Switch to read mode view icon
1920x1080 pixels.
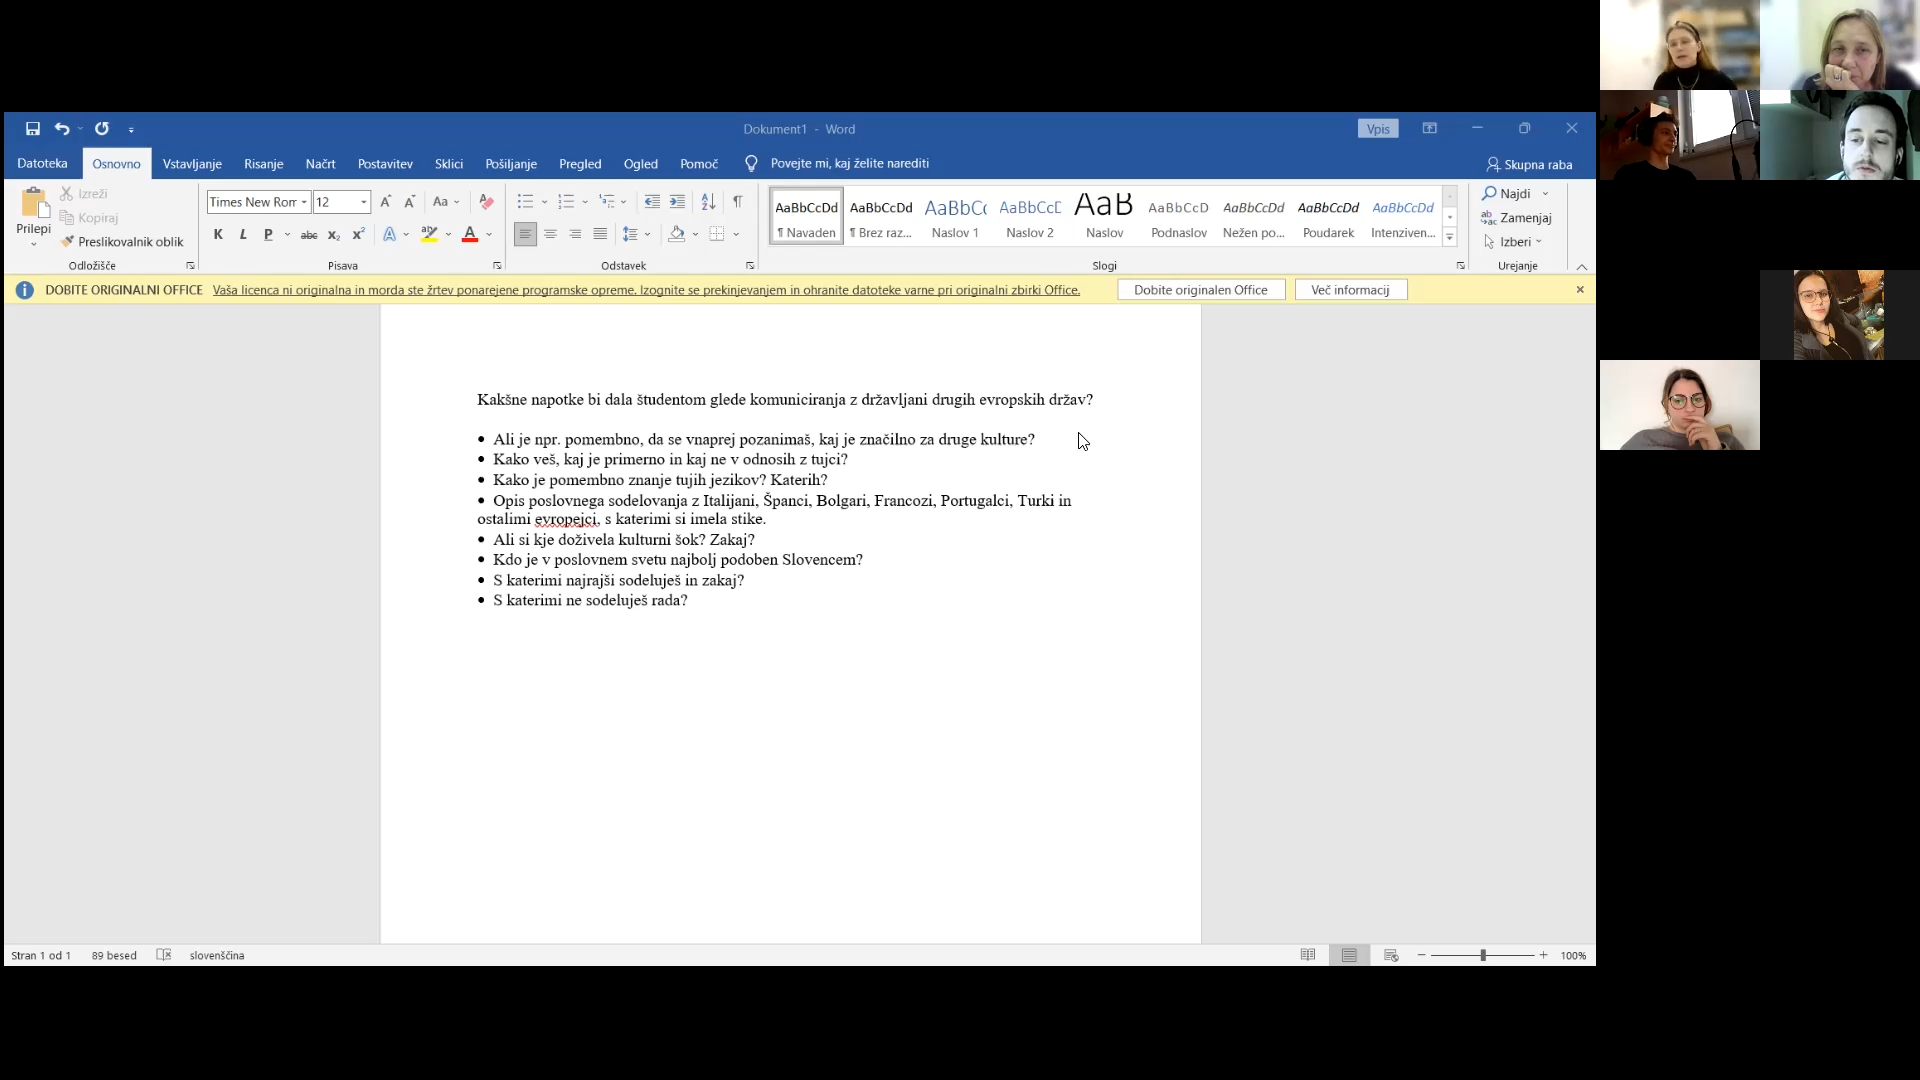coord(1307,955)
